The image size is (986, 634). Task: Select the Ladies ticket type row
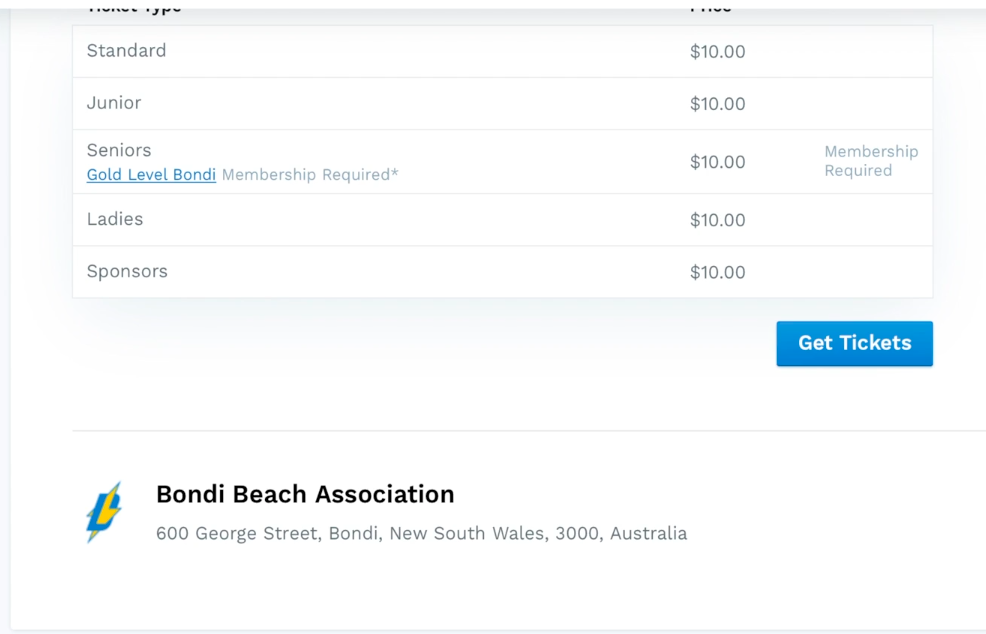502,220
